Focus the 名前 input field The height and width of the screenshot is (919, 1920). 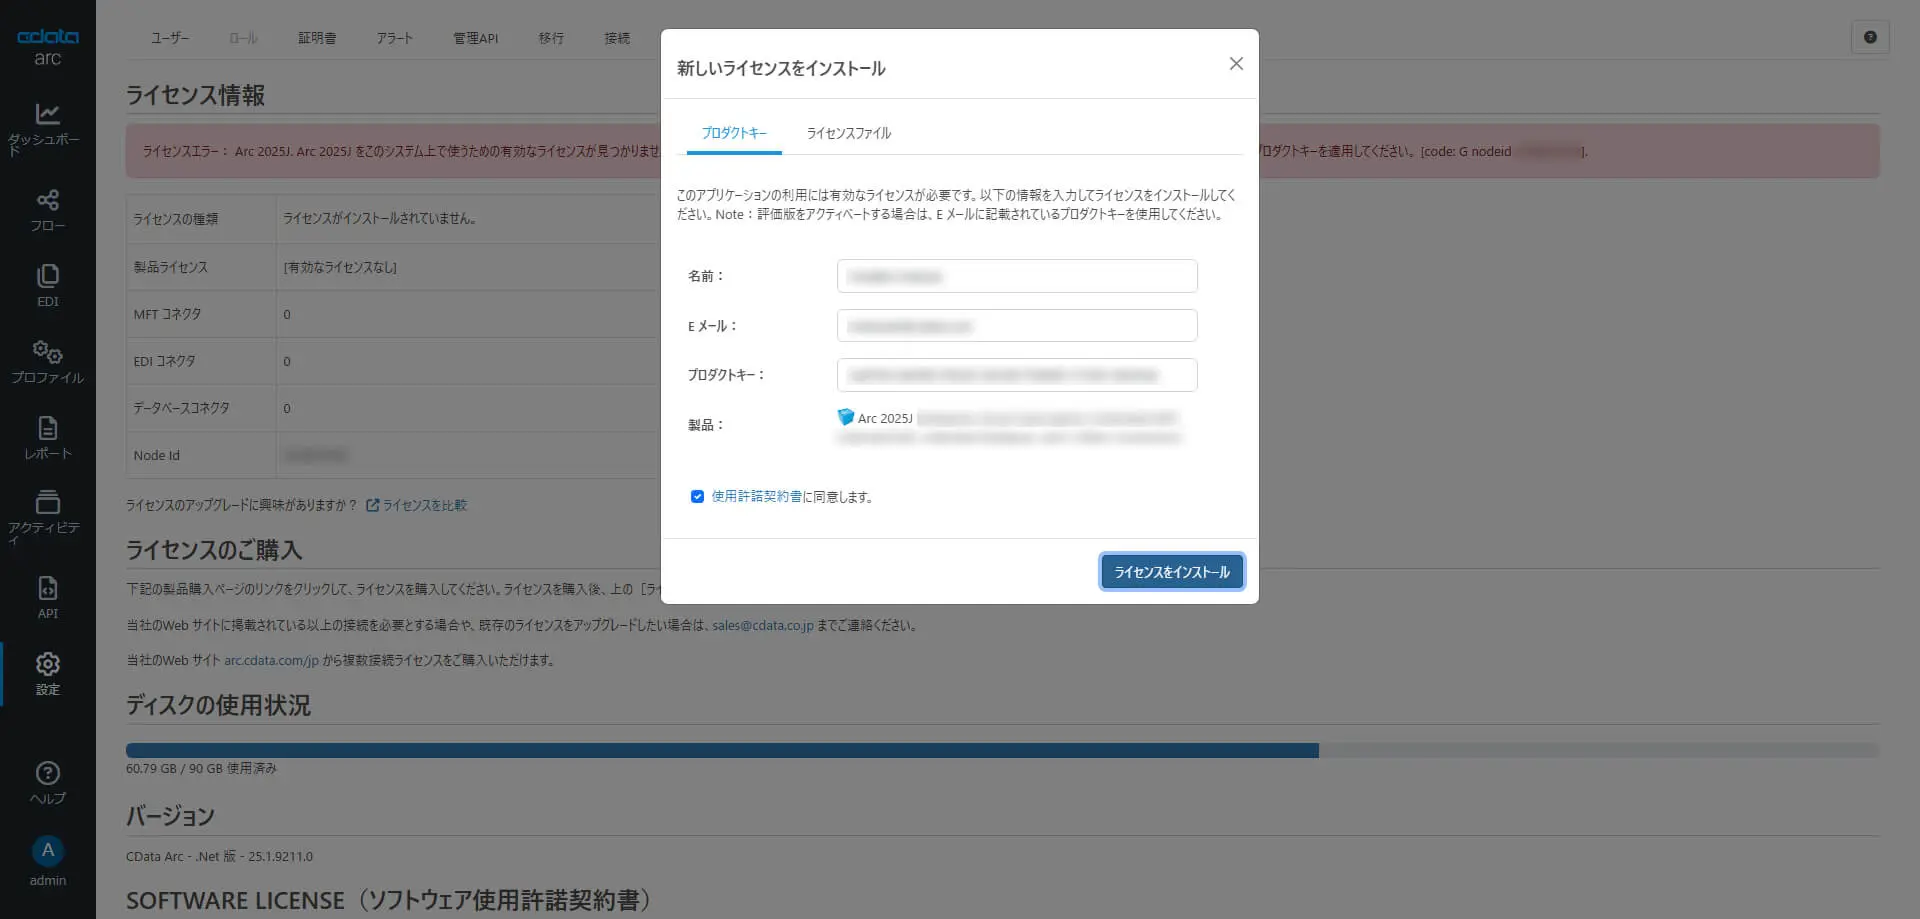pos(1017,276)
